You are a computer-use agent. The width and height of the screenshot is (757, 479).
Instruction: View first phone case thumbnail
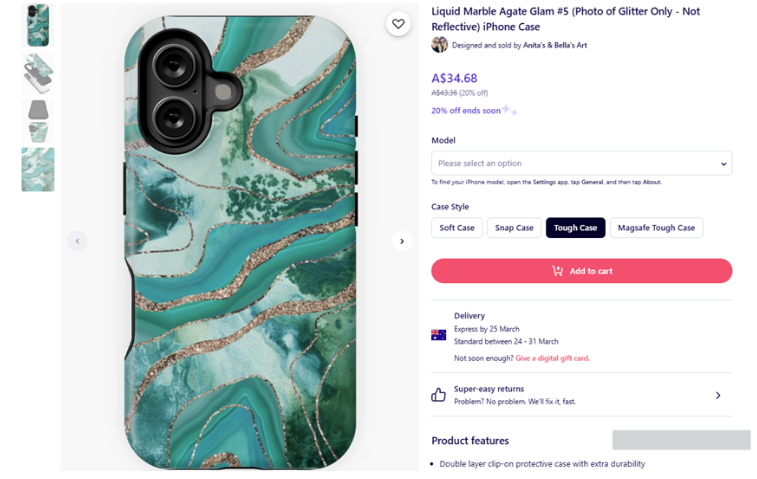pyautogui.click(x=38, y=25)
